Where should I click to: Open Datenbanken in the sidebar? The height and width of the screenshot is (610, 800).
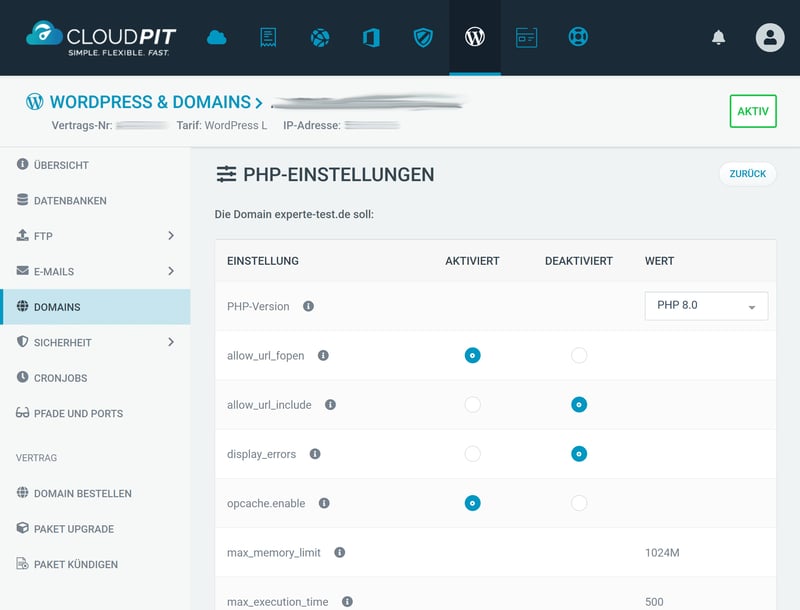tap(69, 201)
